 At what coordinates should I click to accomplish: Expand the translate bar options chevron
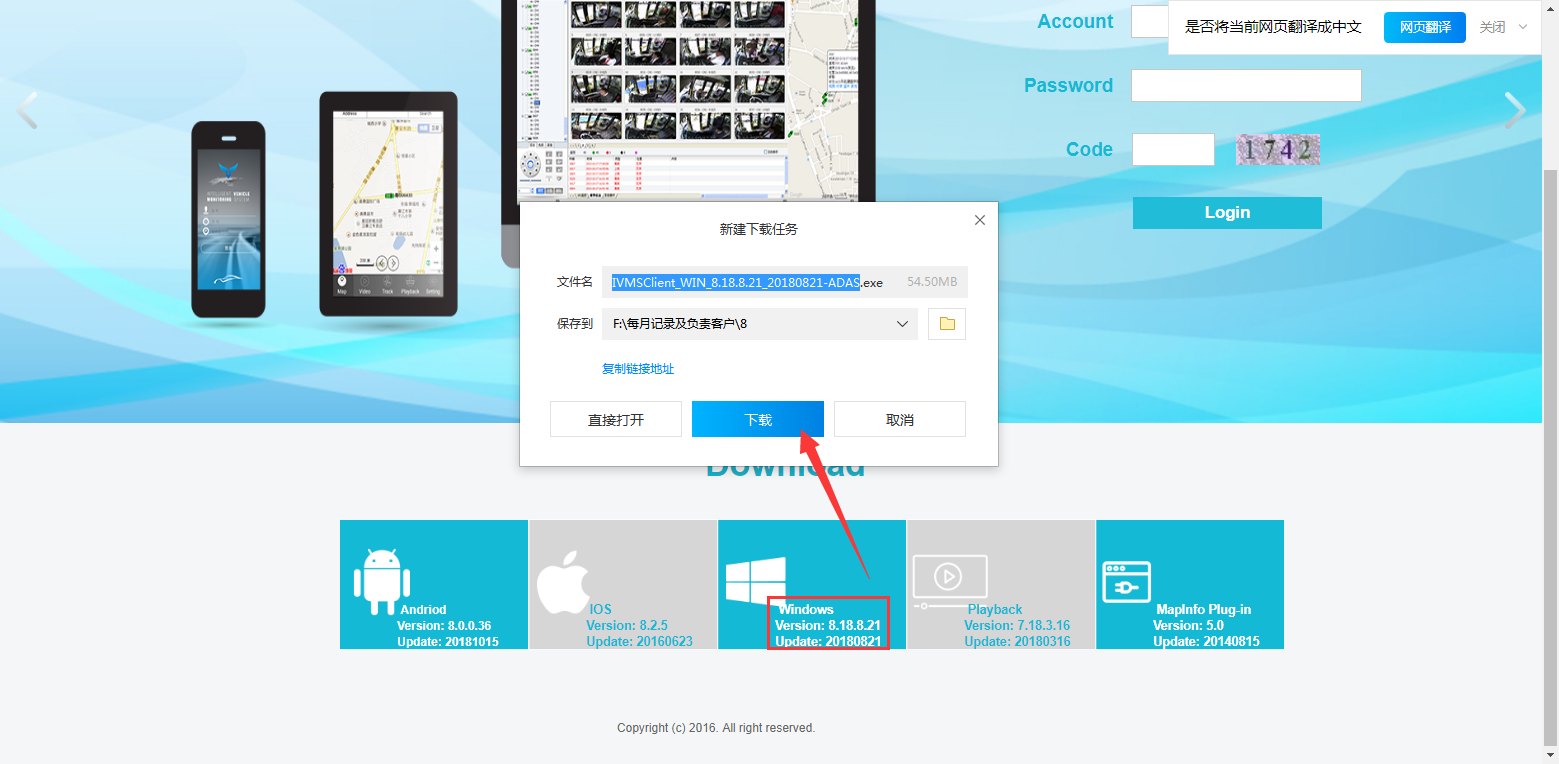1523,27
